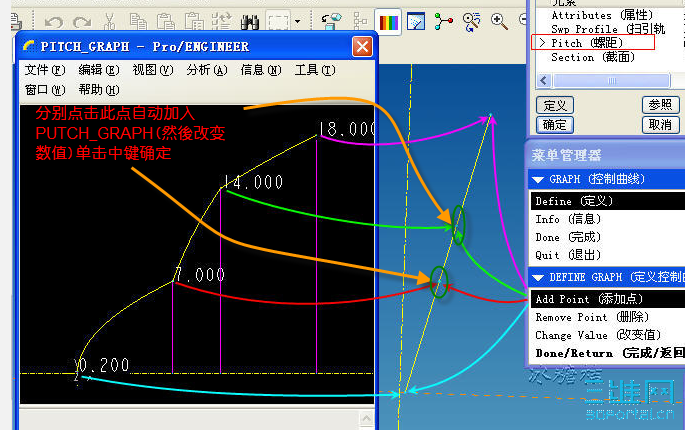This screenshot has width=685, height=430.
Task: Click the orient mode magnifier icon
Action: point(471,21)
